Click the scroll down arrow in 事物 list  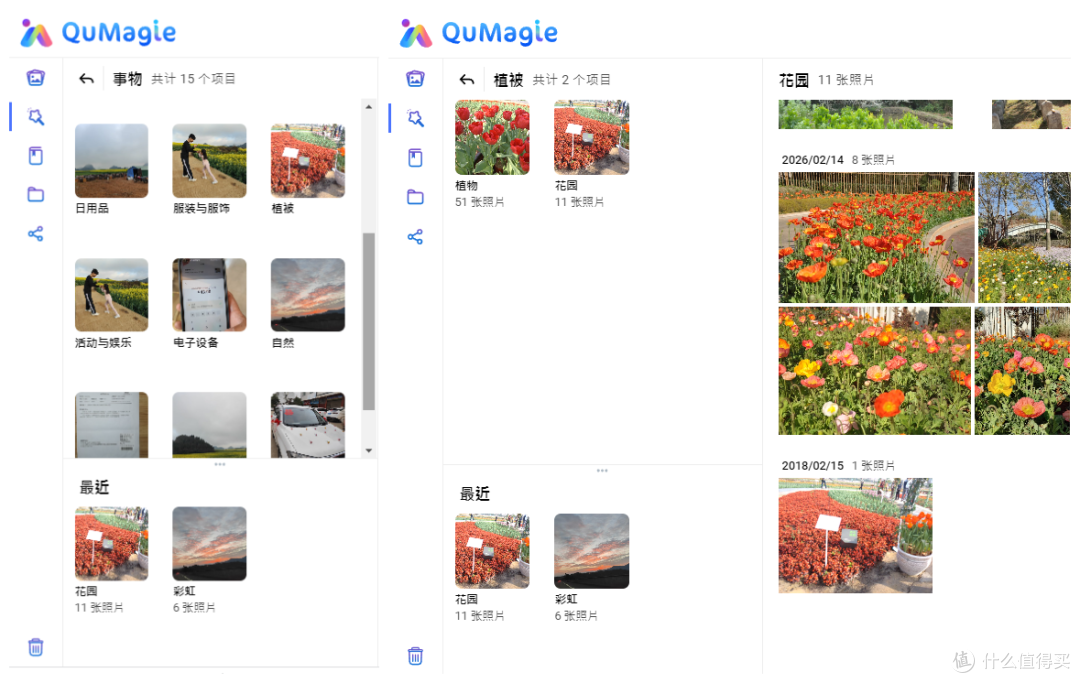[x=368, y=451]
